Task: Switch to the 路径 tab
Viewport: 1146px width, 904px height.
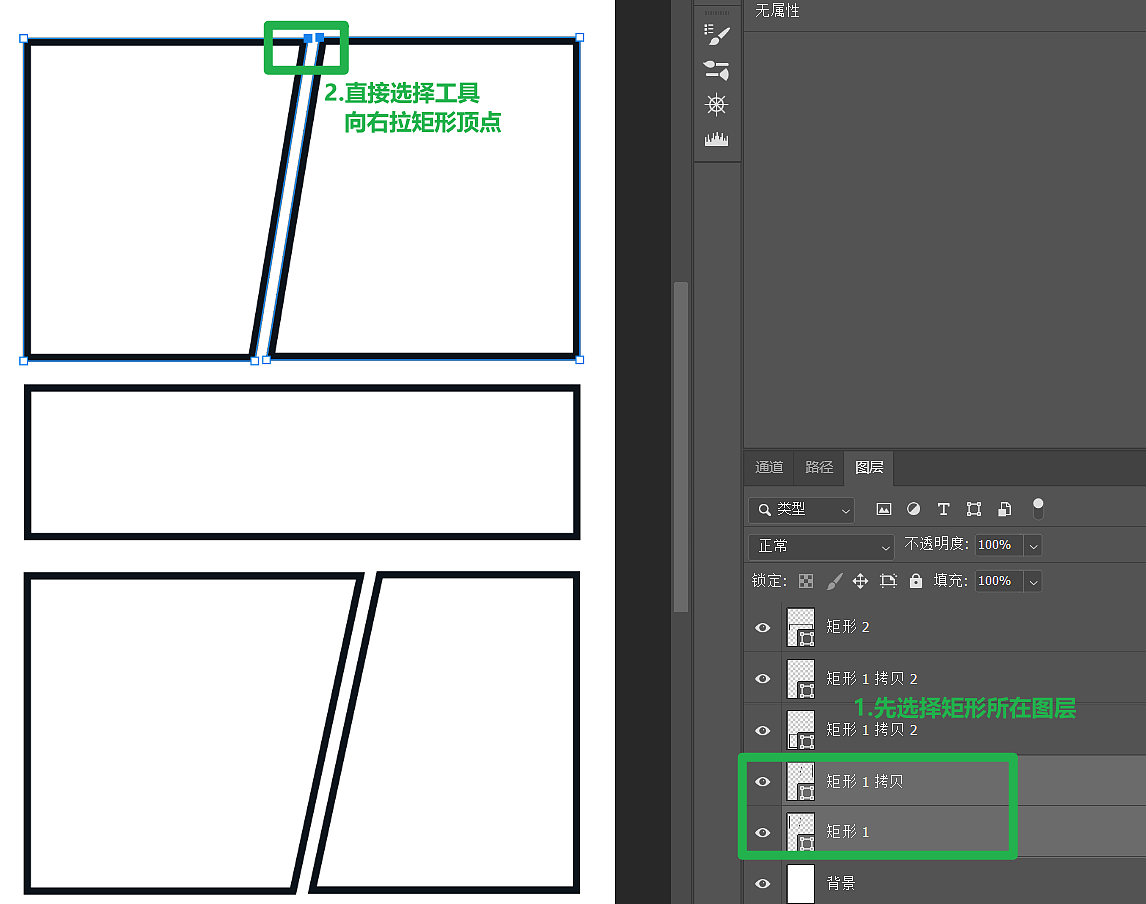Action: coord(819,468)
